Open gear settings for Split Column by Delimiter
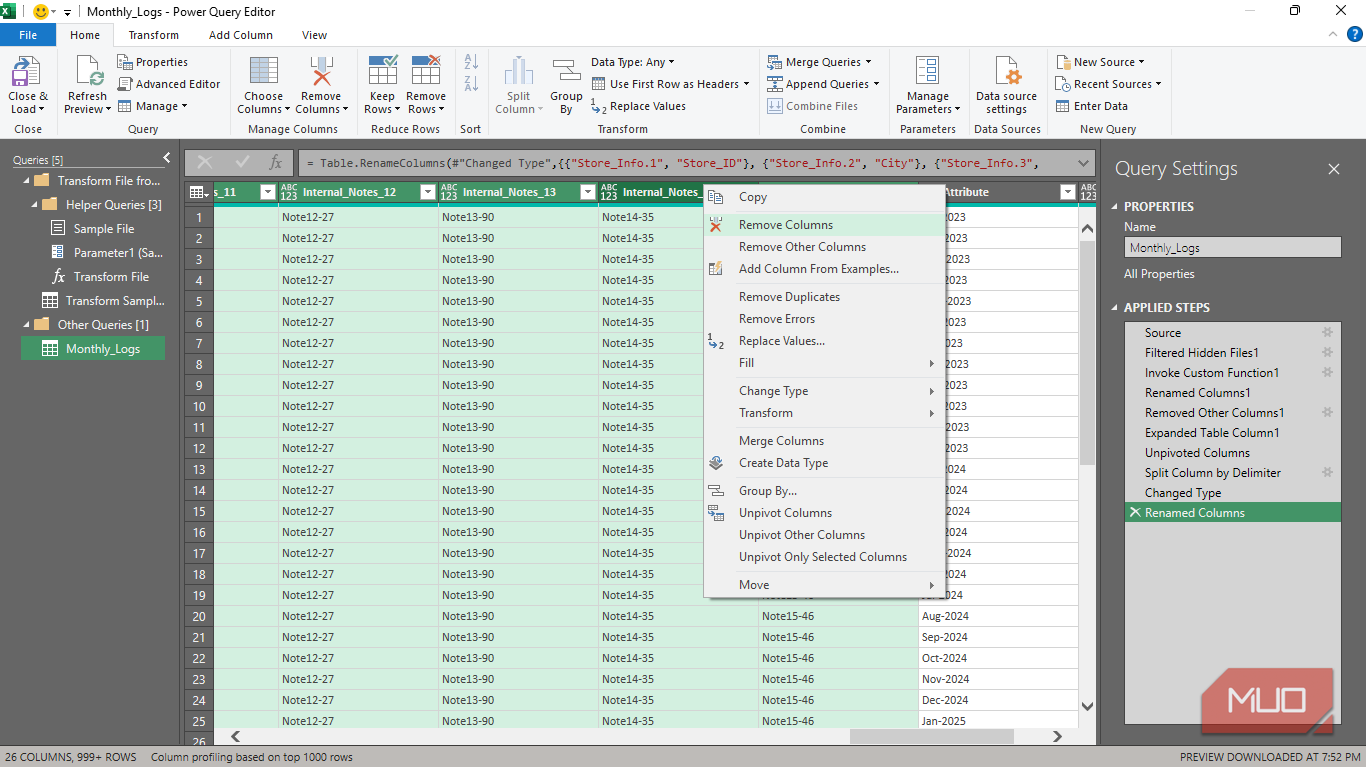Screen dimensions: 1366x768 tap(1328, 472)
